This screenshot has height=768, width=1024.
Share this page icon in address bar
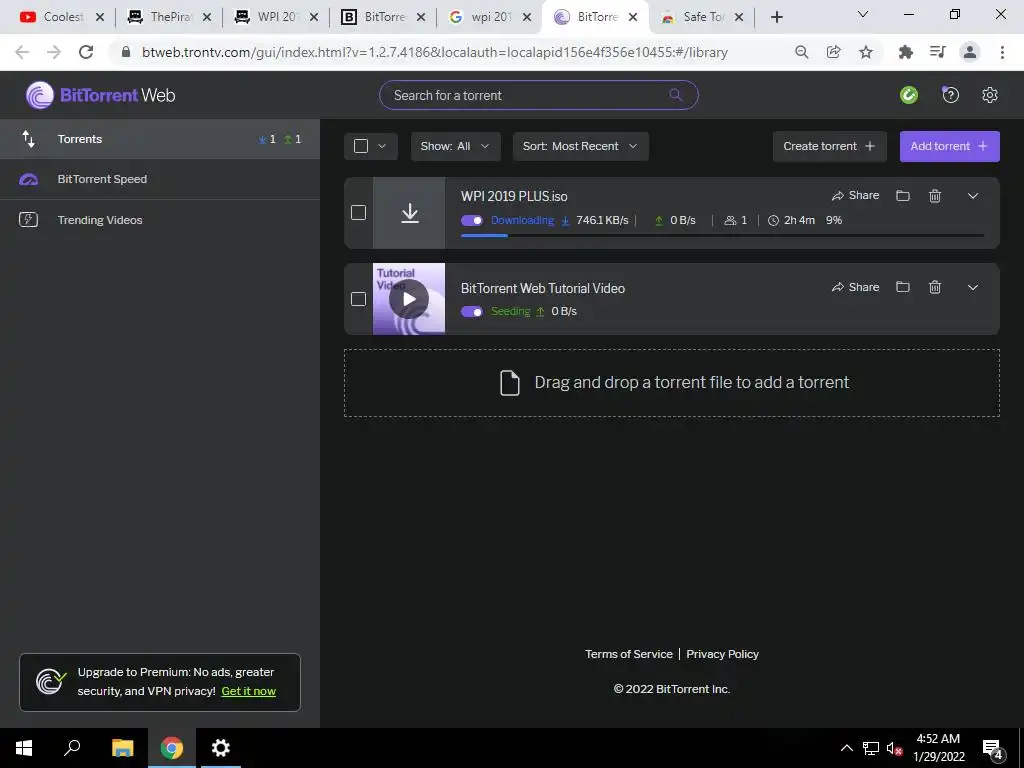833,52
